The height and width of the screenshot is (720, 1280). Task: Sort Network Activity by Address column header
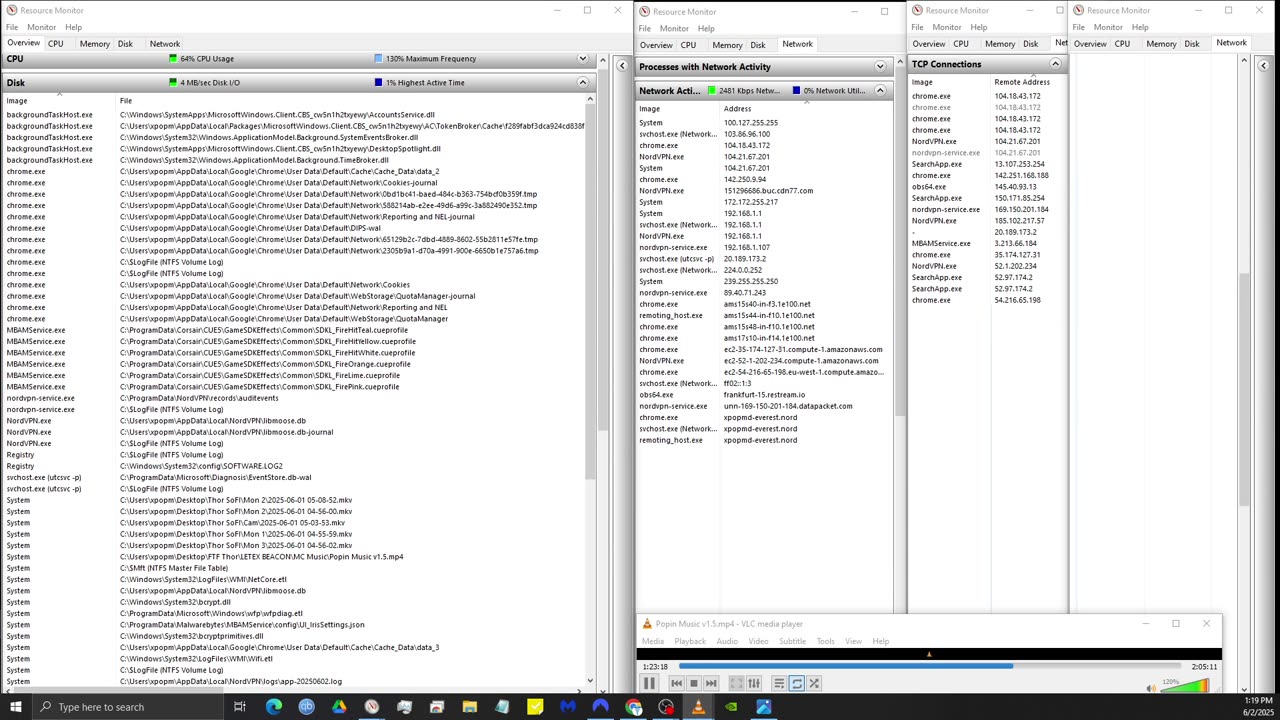pos(806,109)
